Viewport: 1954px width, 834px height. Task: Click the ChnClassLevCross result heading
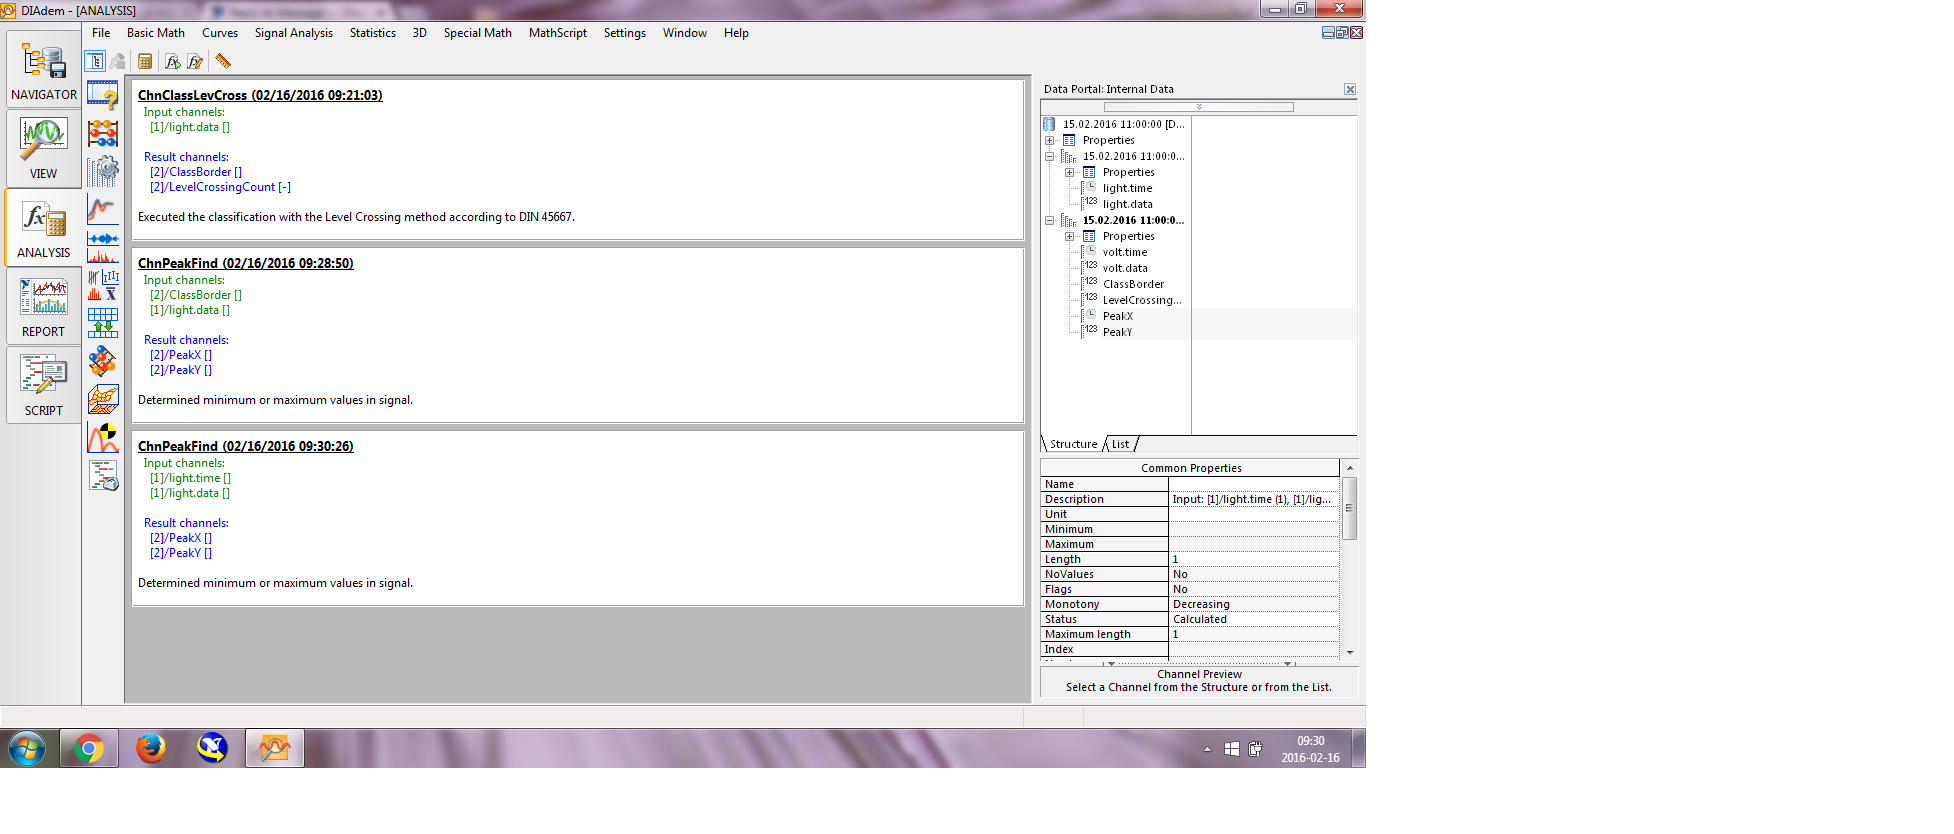[260, 95]
